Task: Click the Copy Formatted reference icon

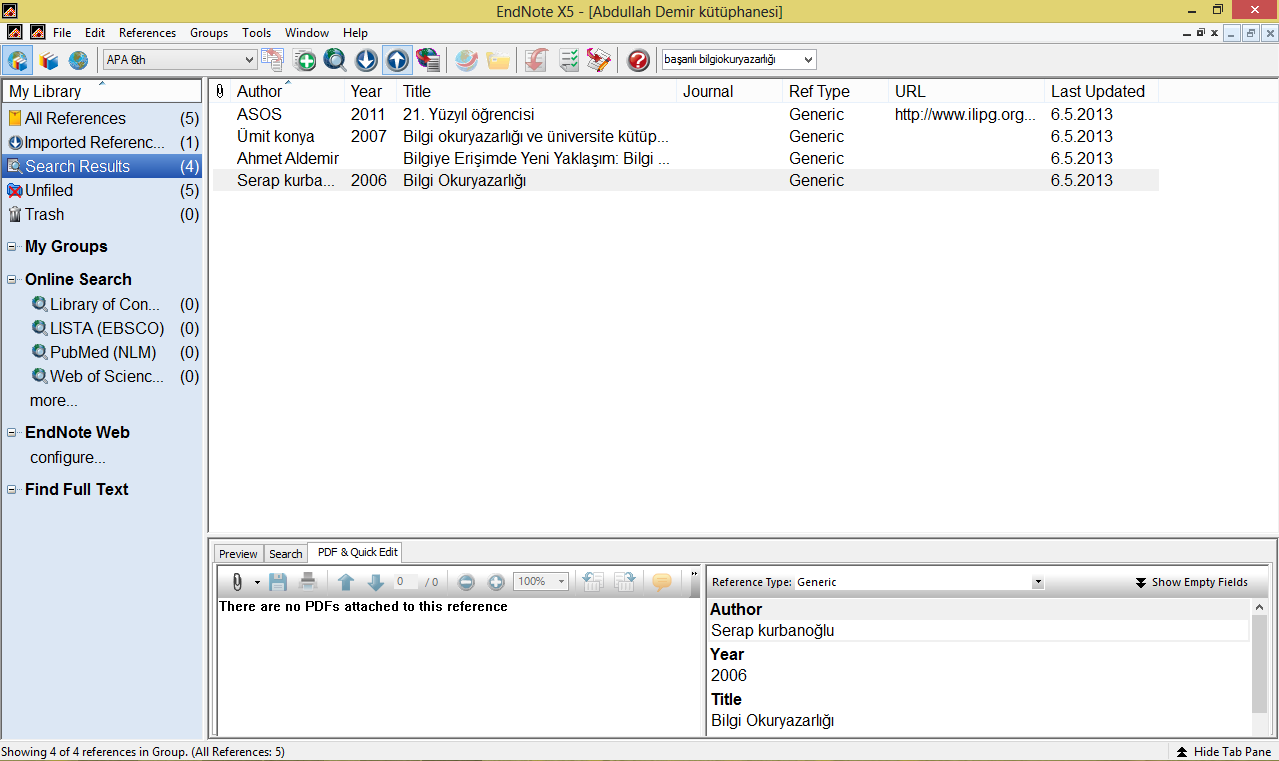Action: pyautogui.click(x=273, y=60)
